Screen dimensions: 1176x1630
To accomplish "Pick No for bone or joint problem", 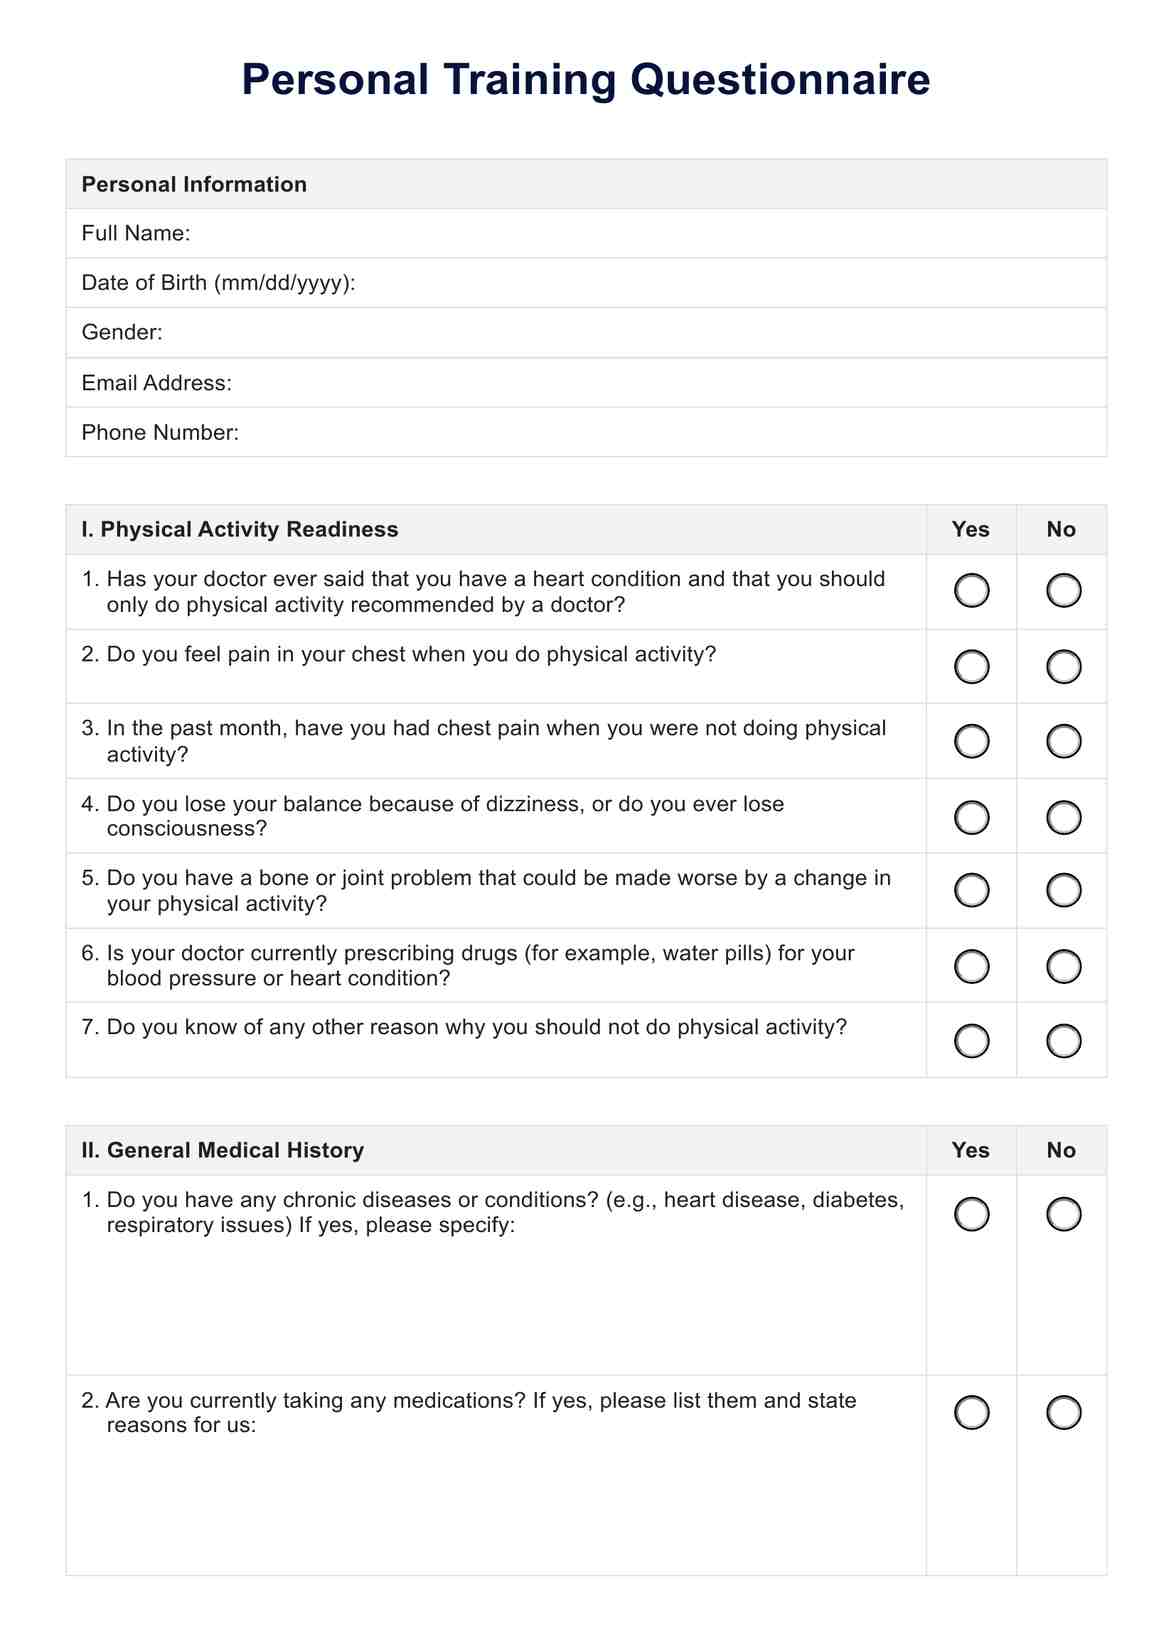I will pos(1063,890).
